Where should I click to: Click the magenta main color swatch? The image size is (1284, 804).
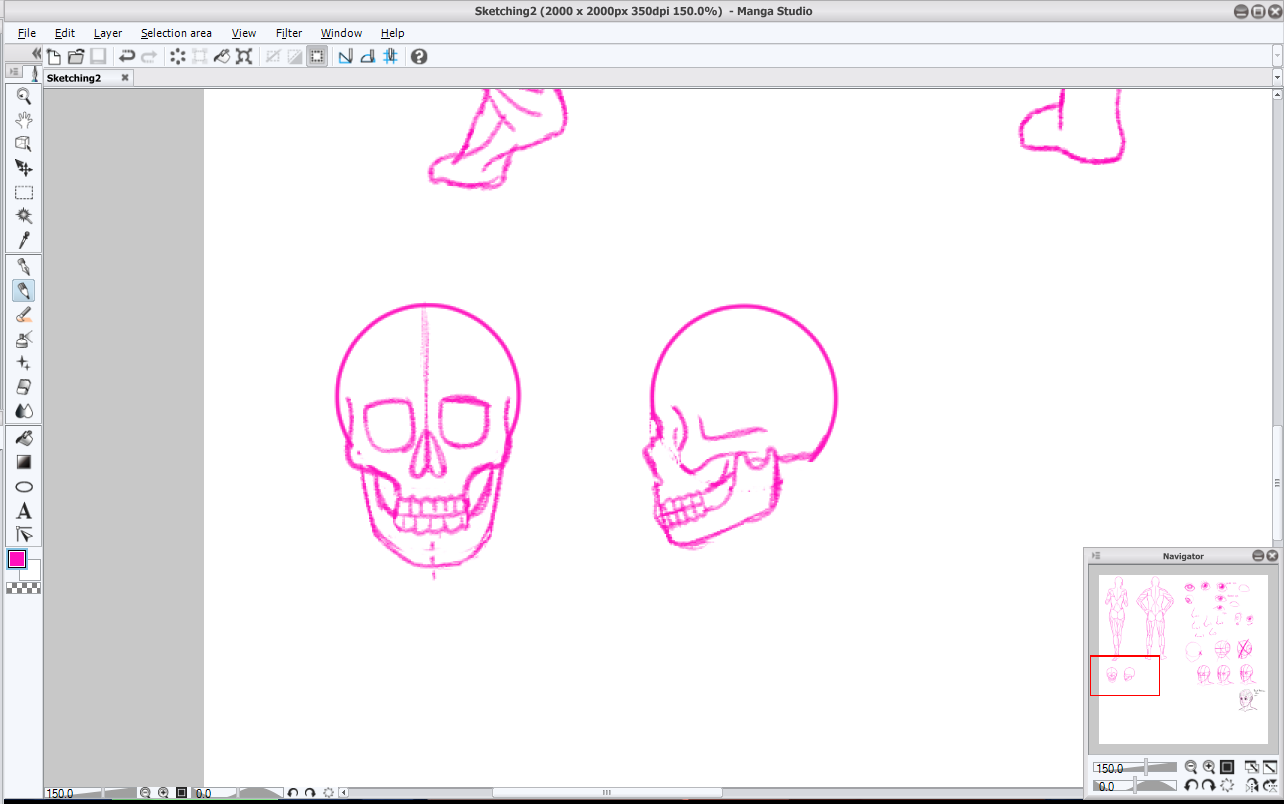coord(17,559)
